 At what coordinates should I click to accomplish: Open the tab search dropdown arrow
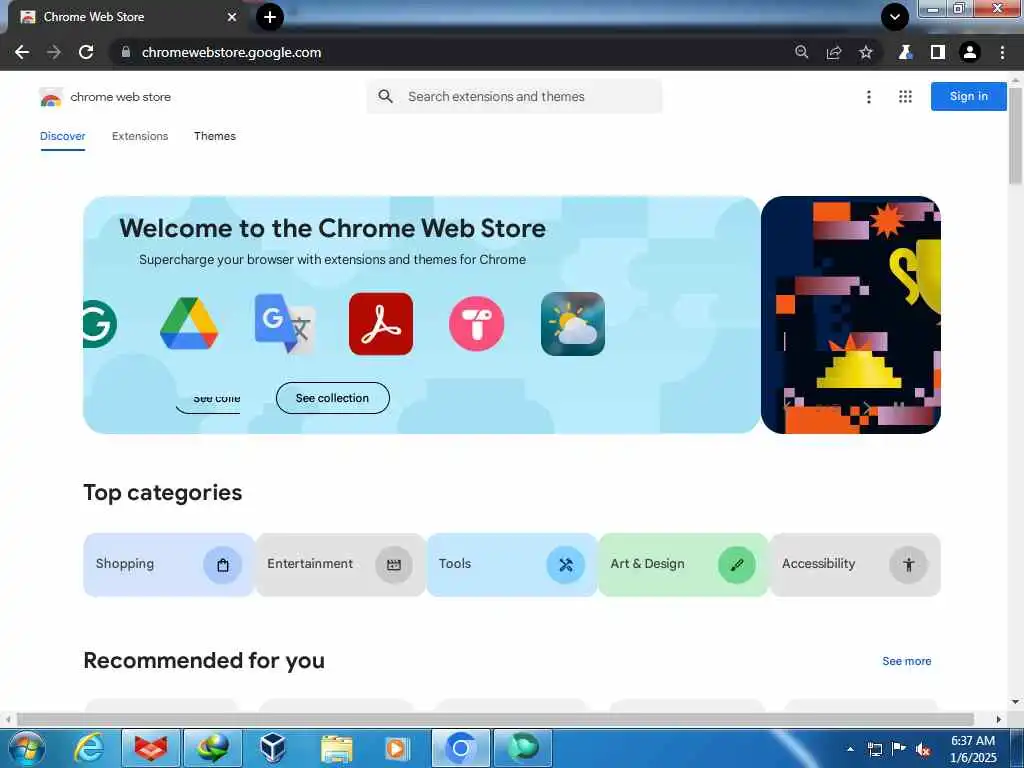(x=895, y=17)
